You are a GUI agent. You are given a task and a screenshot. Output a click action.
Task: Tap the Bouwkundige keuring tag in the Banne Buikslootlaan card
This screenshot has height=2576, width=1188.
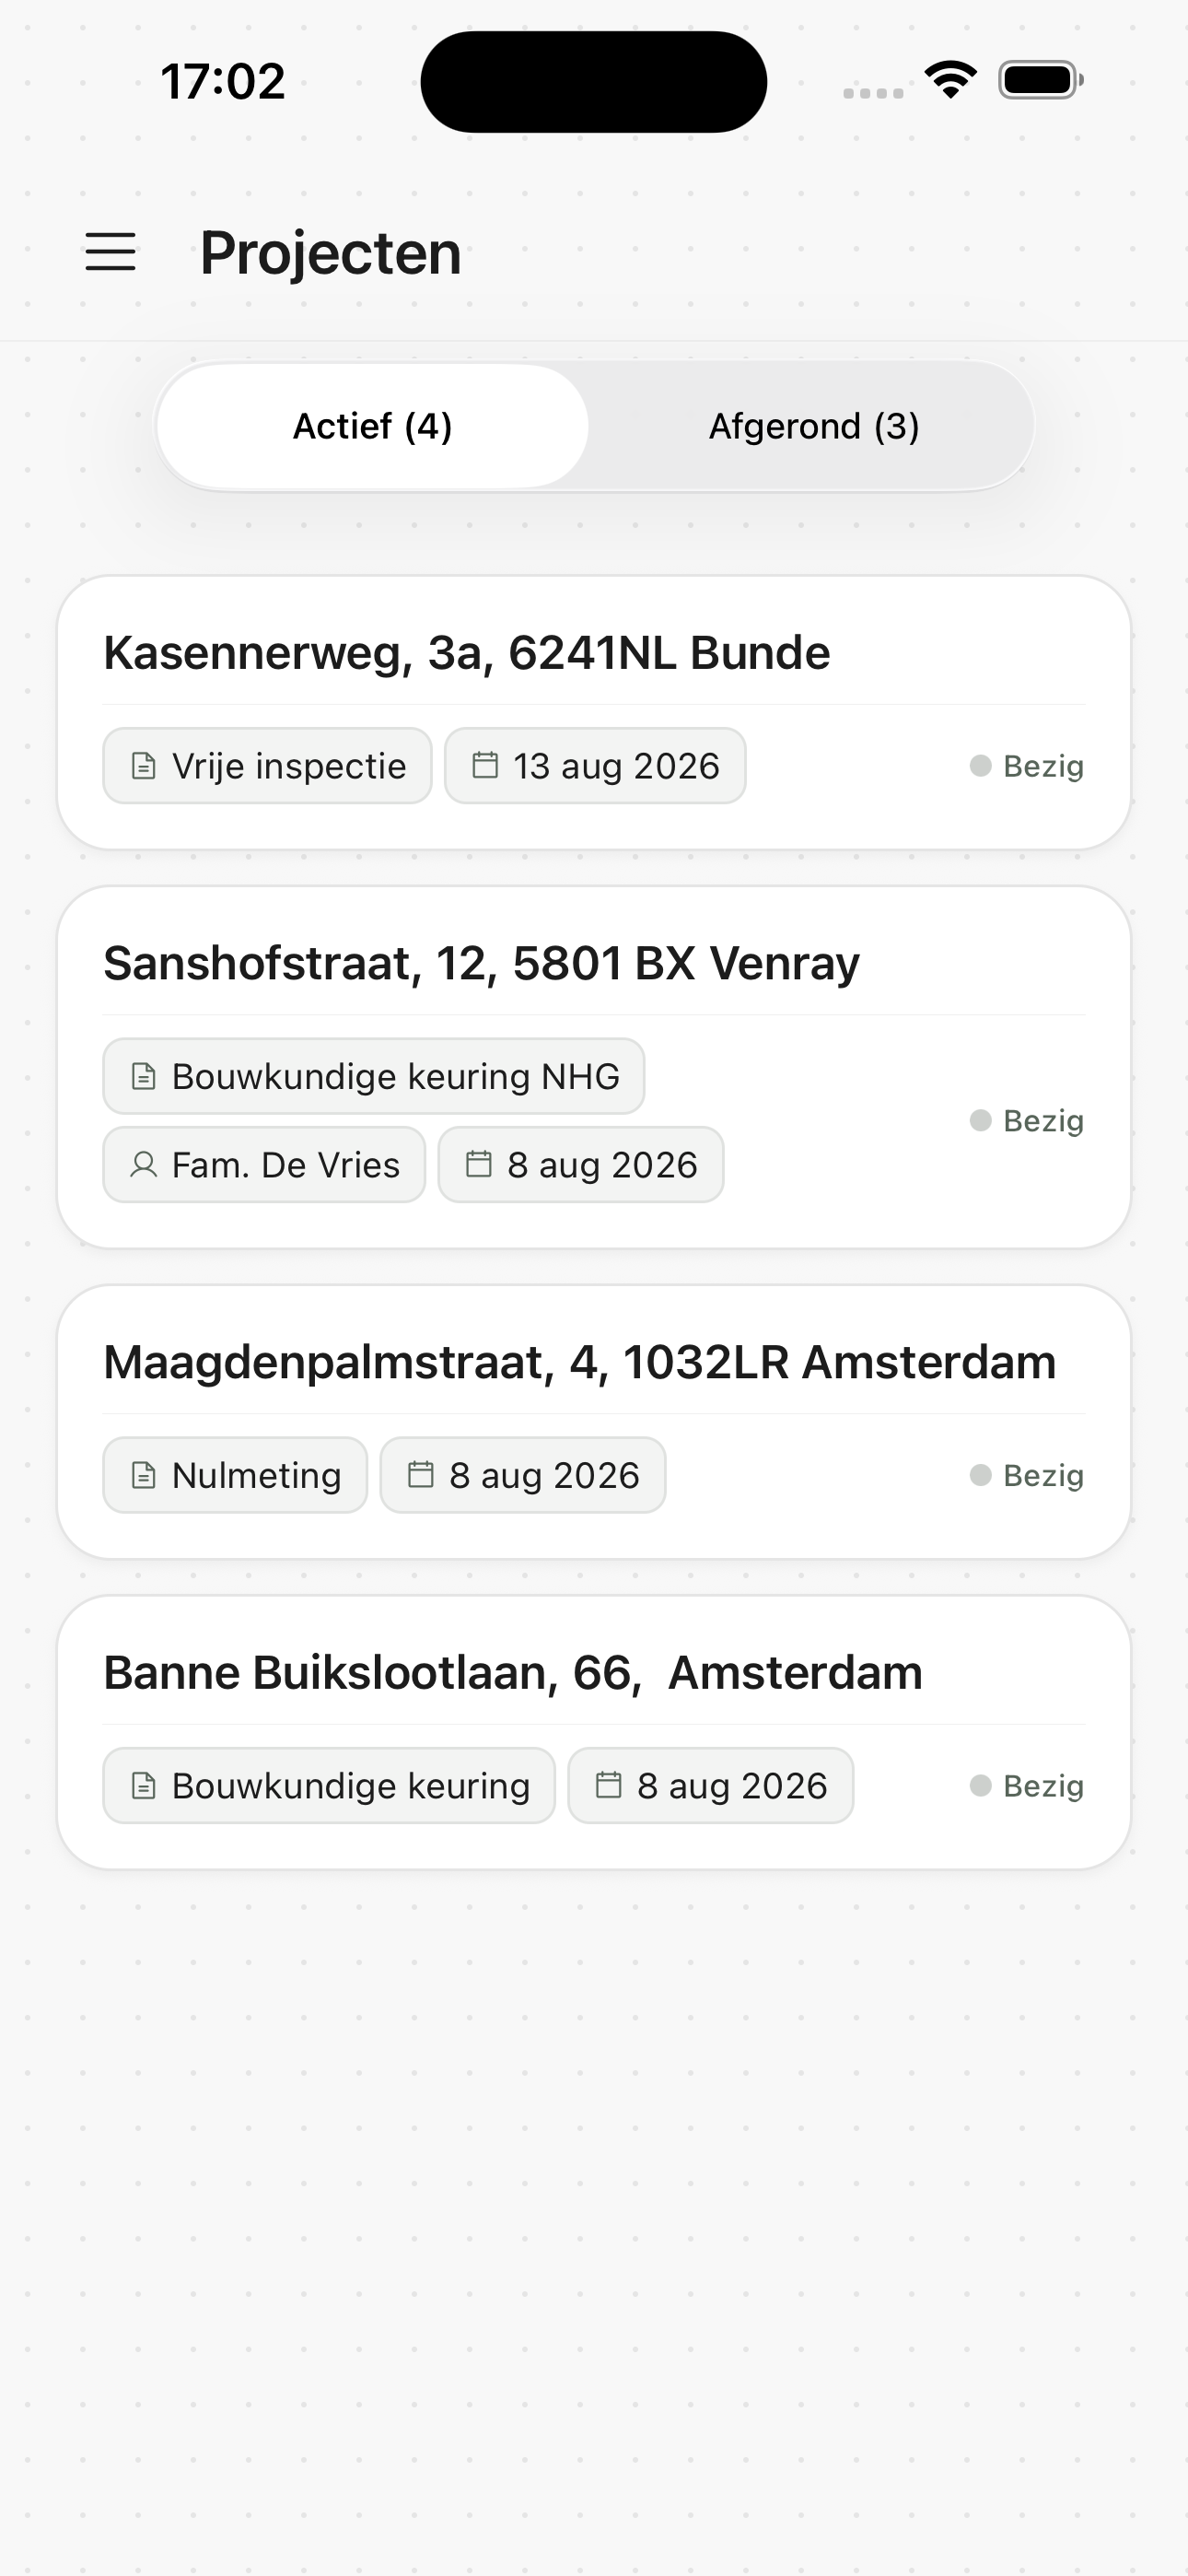(329, 1786)
